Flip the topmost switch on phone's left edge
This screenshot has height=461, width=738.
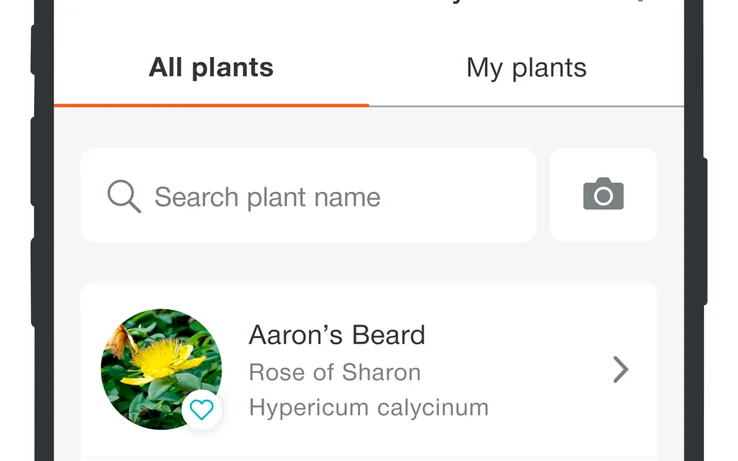coord(36,50)
